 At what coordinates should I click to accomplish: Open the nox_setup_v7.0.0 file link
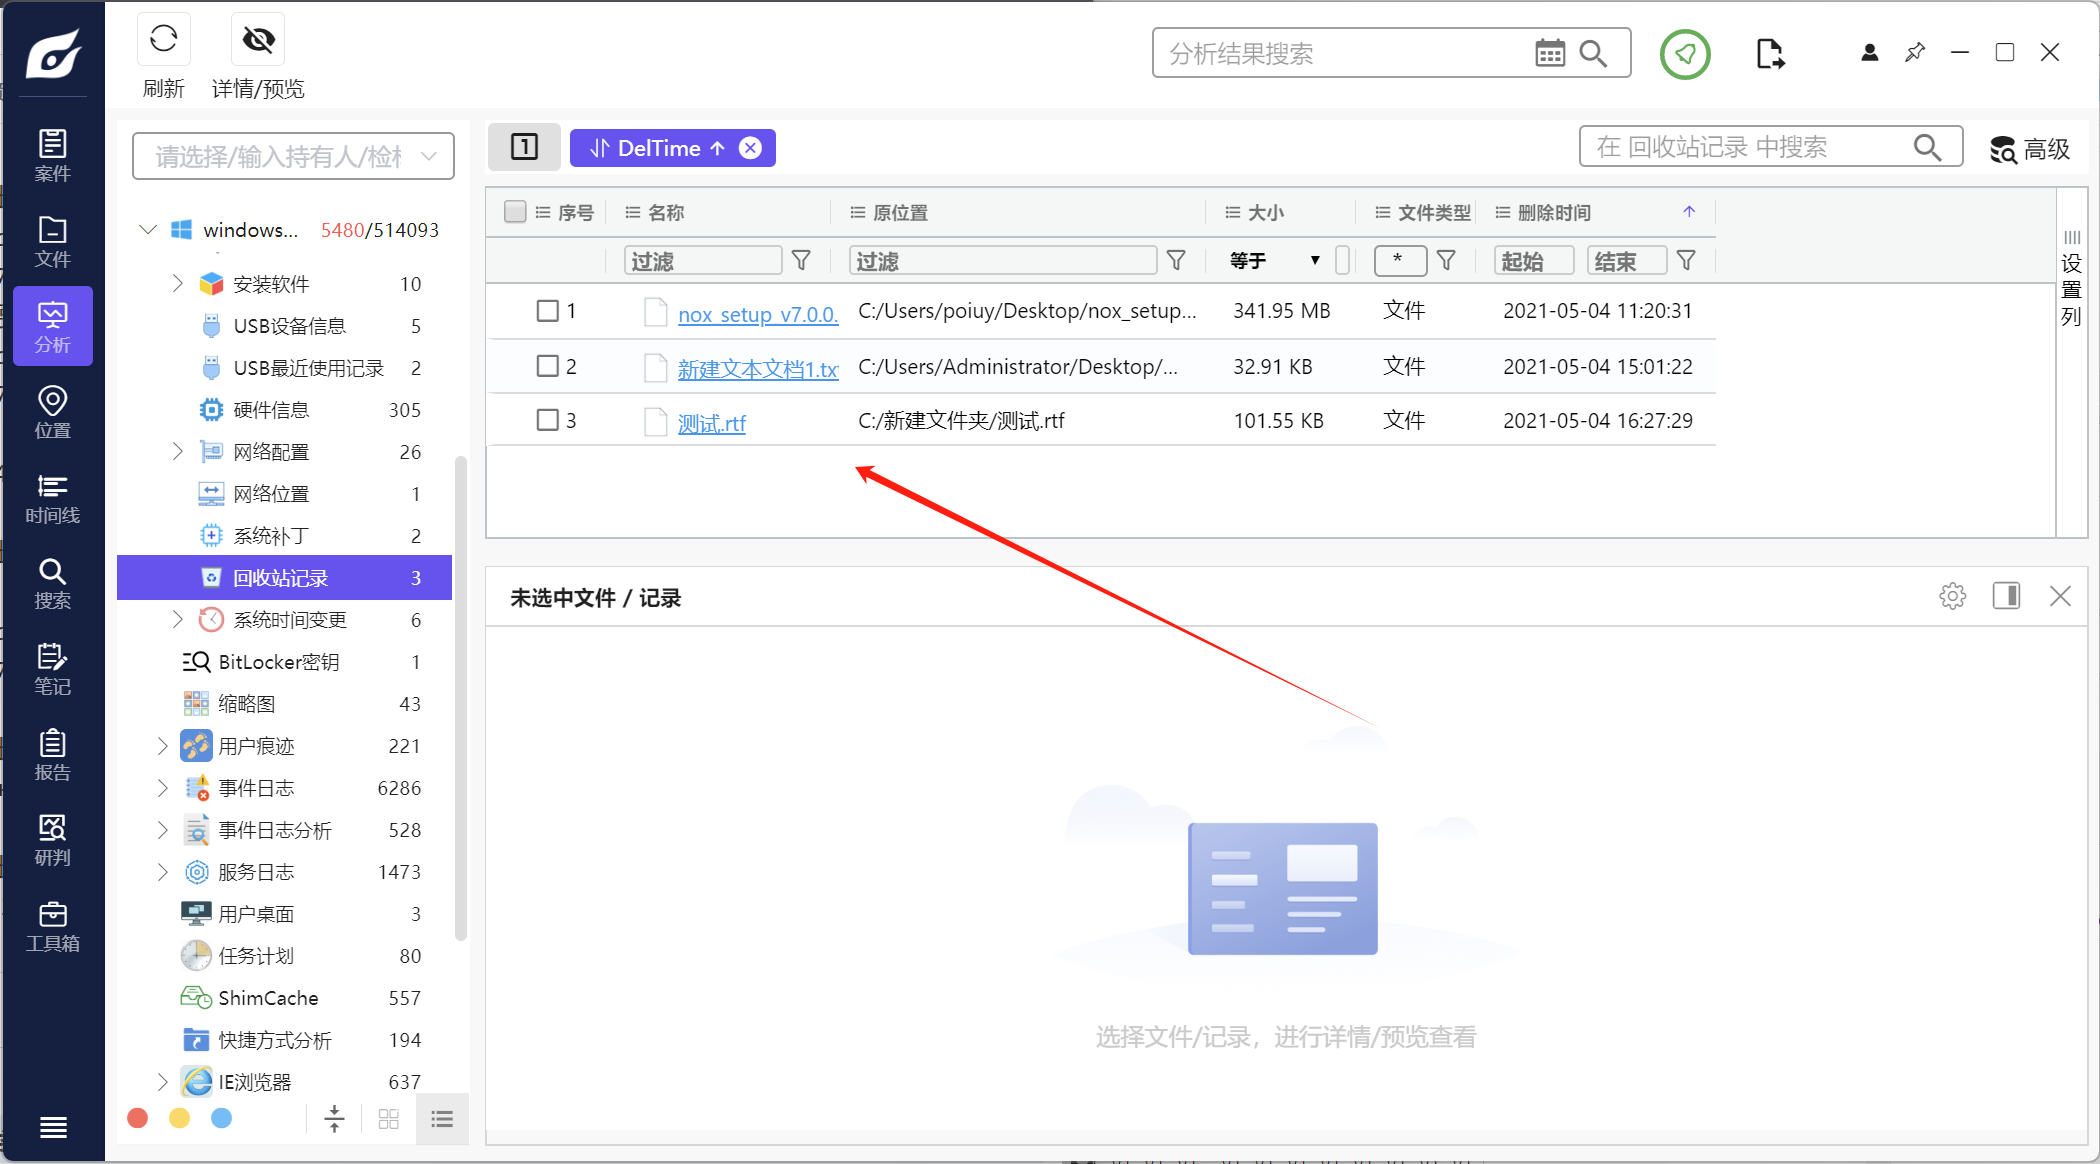coord(757,314)
